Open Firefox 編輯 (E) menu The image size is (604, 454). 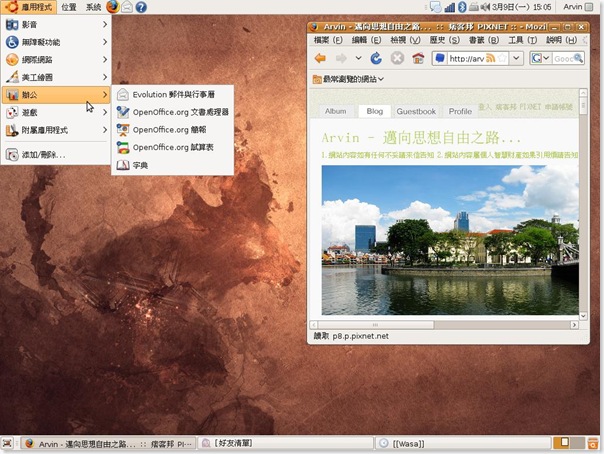click(x=366, y=40)
